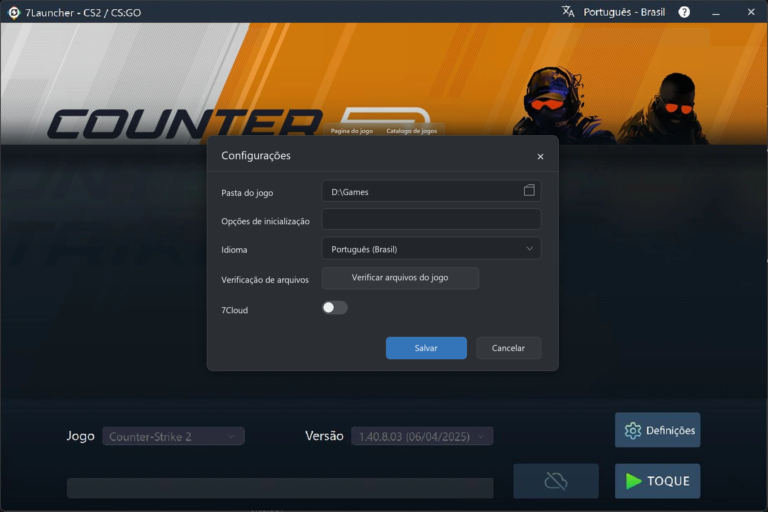
Task: Minimize the 7Launcher window
Action: (x=716, y=12)
